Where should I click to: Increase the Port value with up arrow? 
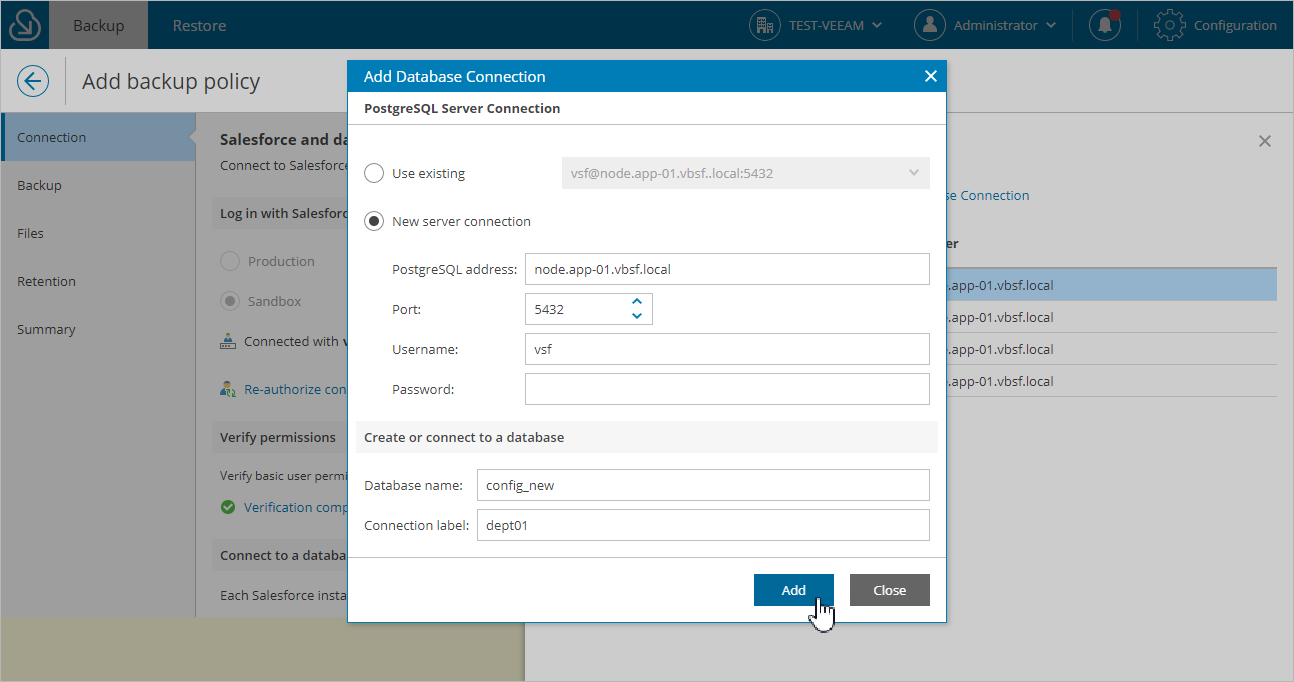click(637, 301)
